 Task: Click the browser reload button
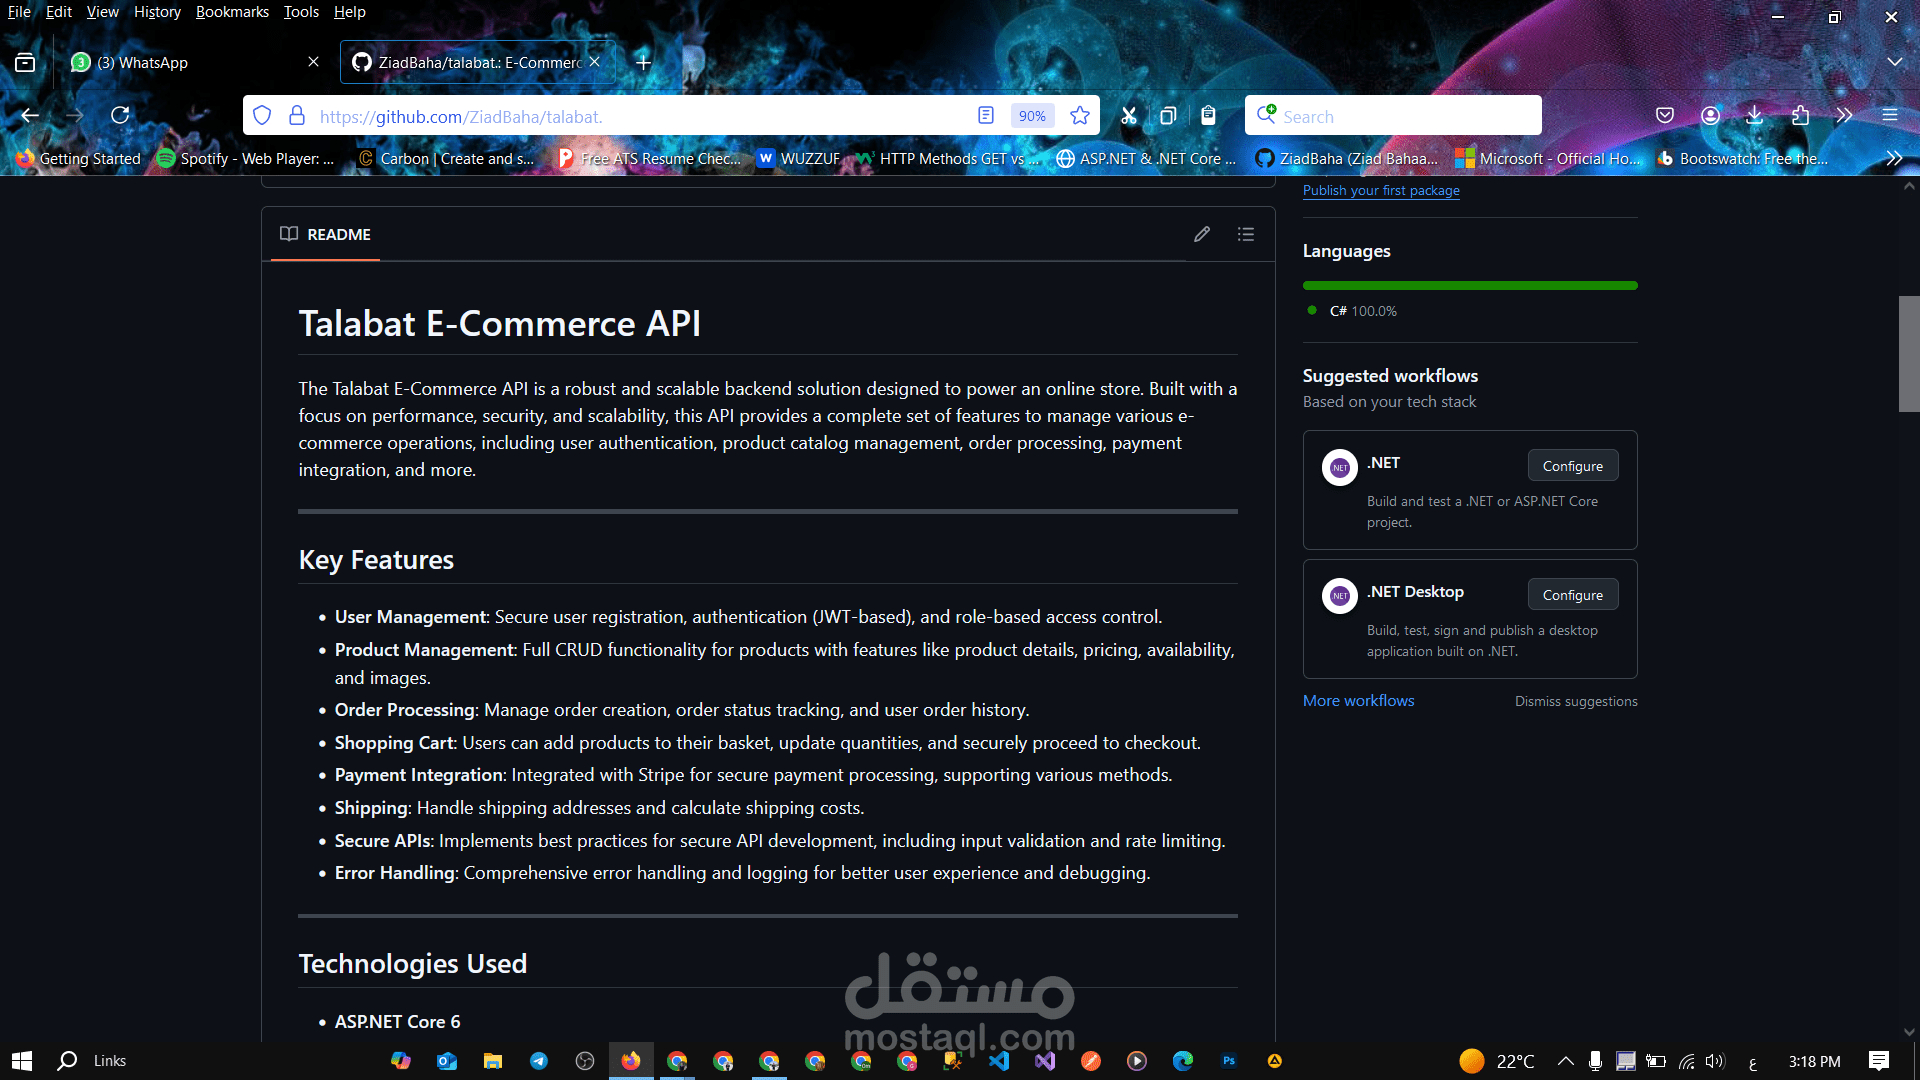tap(120, 116)
